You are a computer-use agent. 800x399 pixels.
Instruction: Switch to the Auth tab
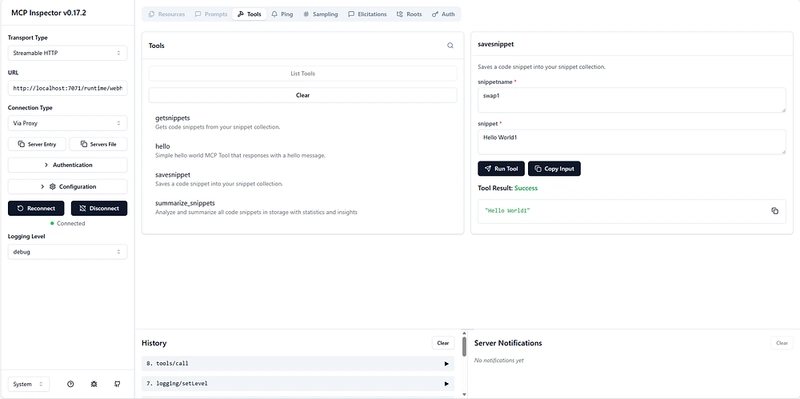tap(443, 14)
